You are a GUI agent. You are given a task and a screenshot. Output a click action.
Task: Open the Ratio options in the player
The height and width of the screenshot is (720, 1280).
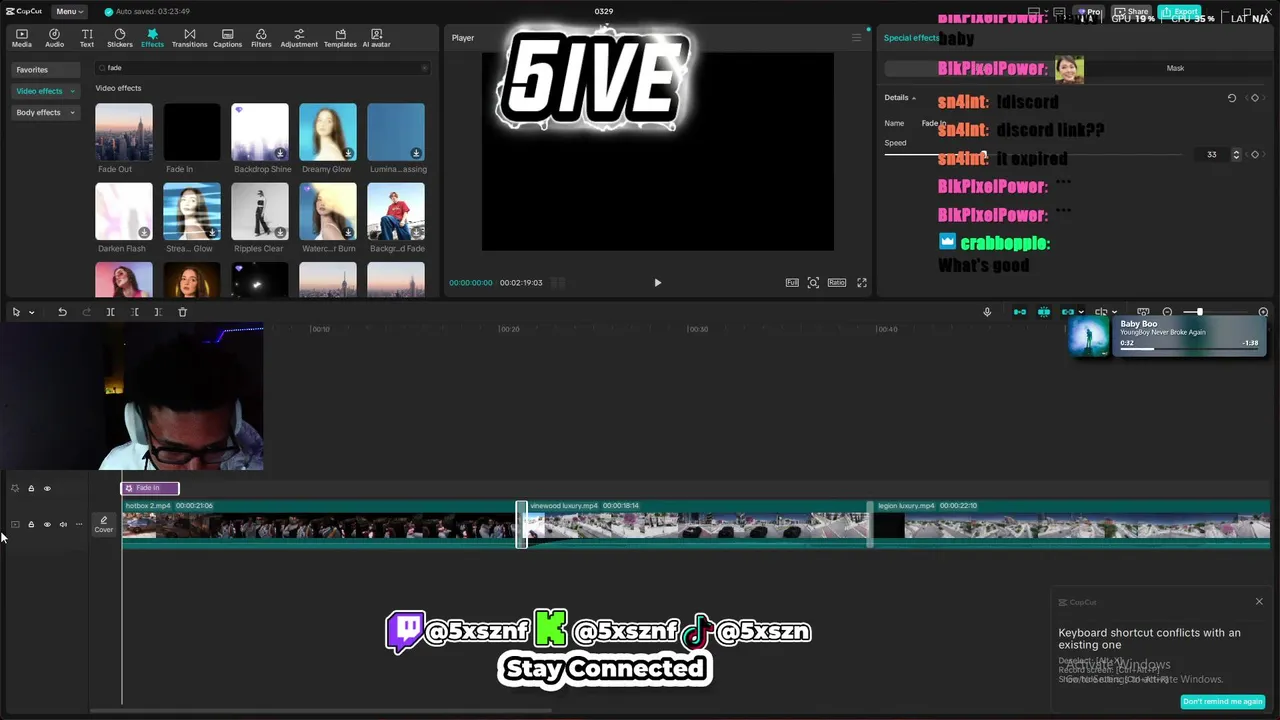coord(837,283)
